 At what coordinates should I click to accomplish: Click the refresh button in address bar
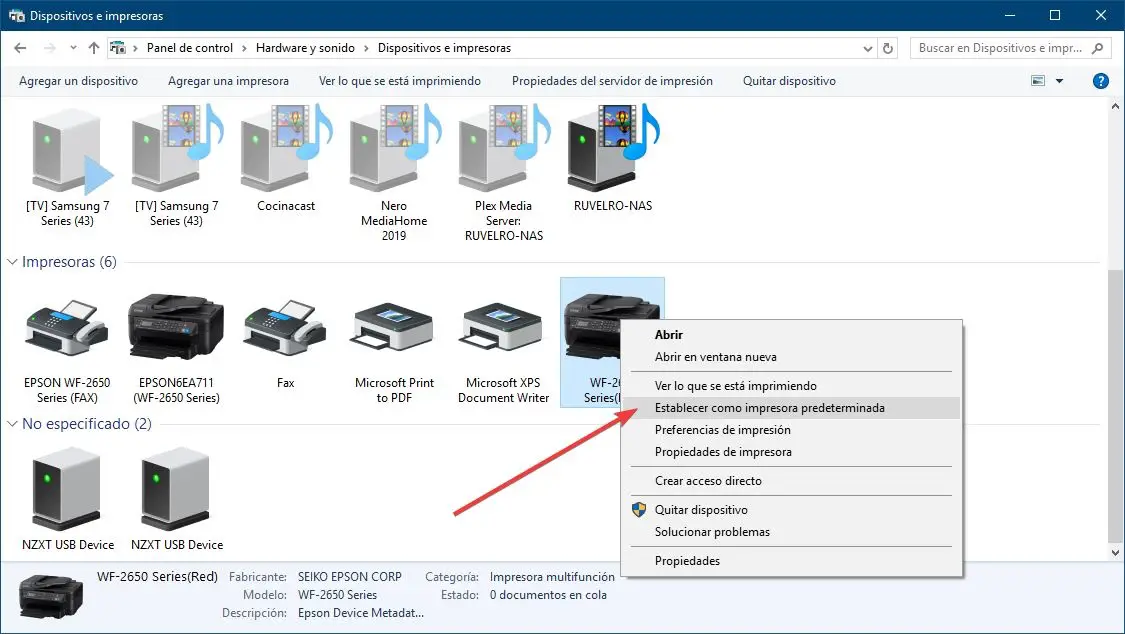888,48
